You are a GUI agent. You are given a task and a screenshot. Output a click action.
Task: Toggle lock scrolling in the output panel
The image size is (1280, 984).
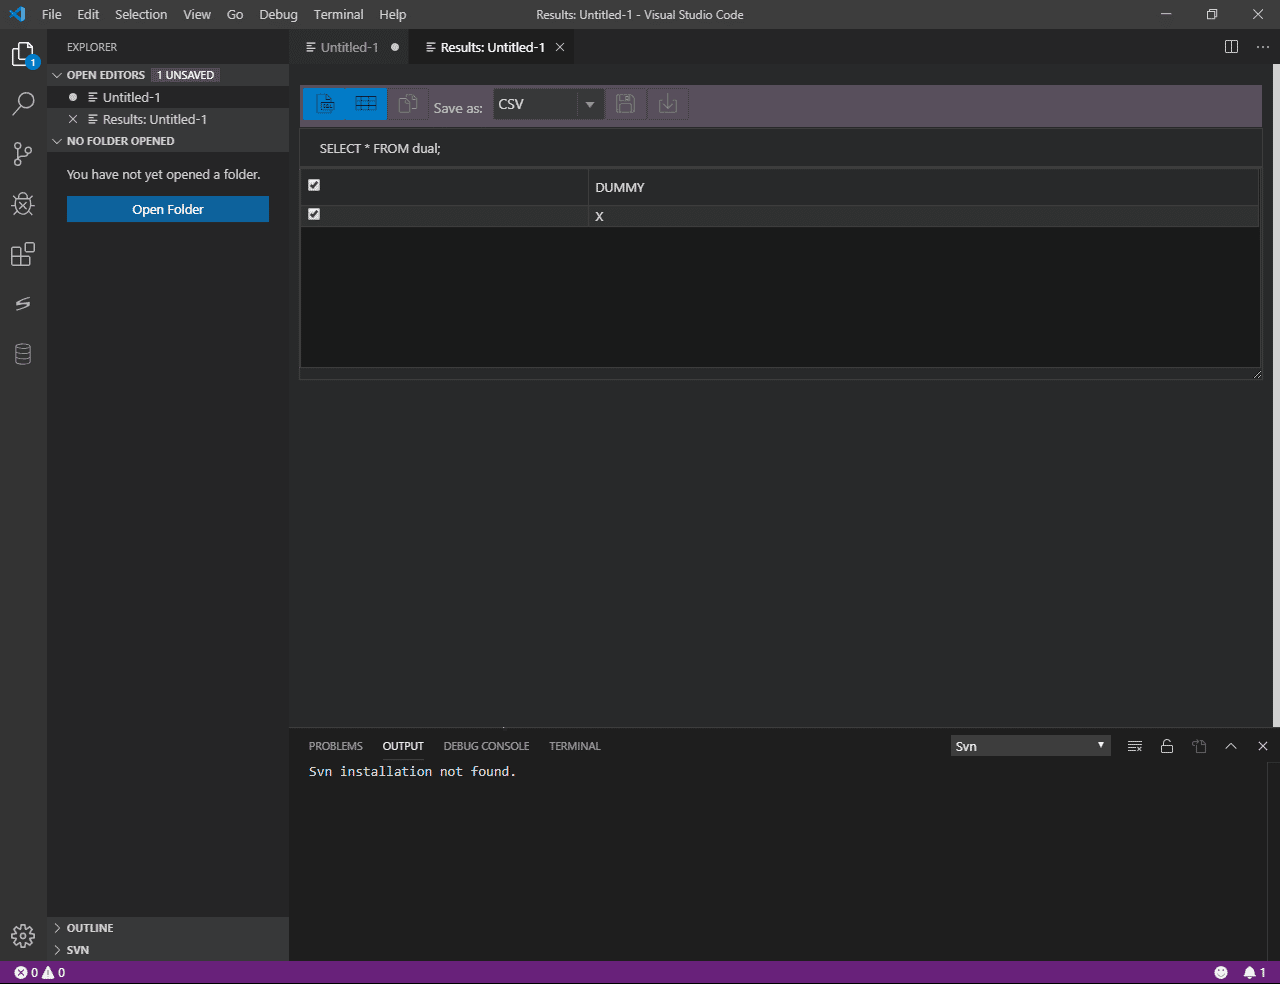1167,745
